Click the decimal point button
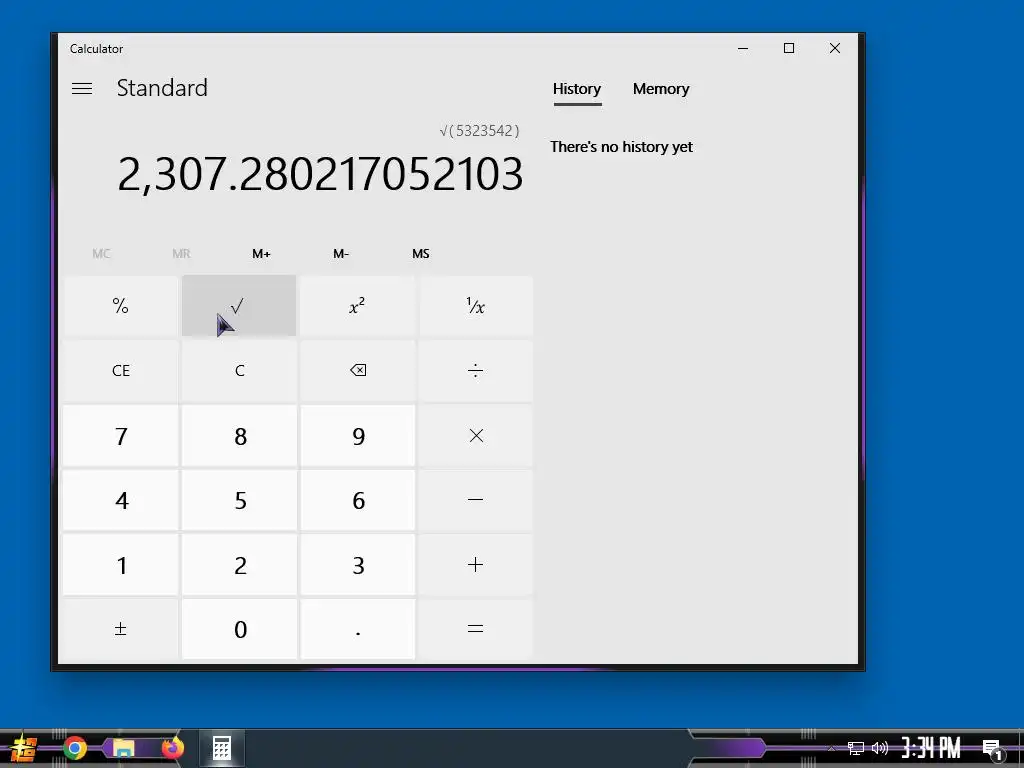The image size is (1024, 768). [x=357, y=629]
